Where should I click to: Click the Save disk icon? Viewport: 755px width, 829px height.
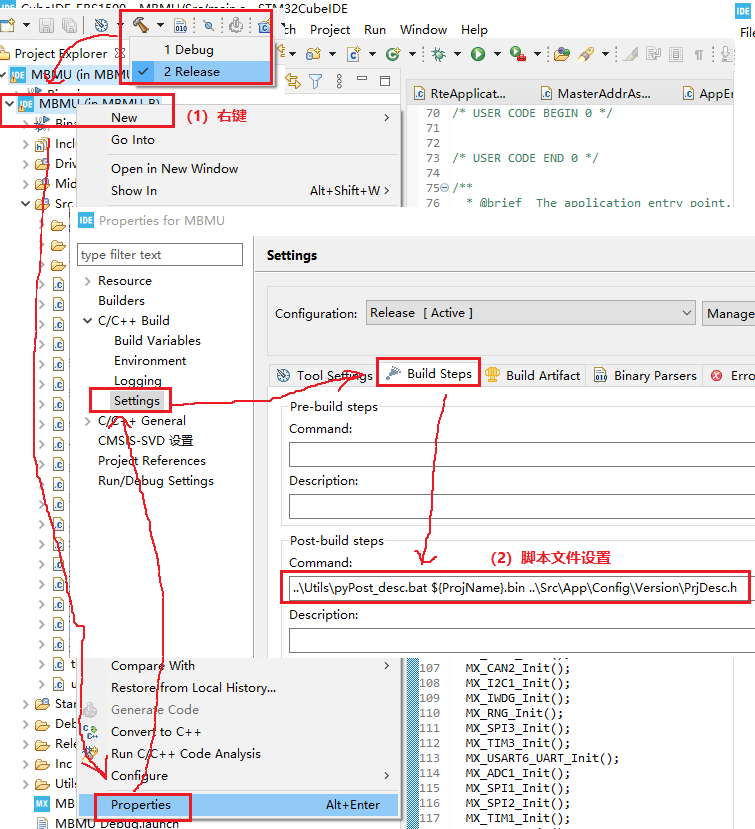[46, 25]
